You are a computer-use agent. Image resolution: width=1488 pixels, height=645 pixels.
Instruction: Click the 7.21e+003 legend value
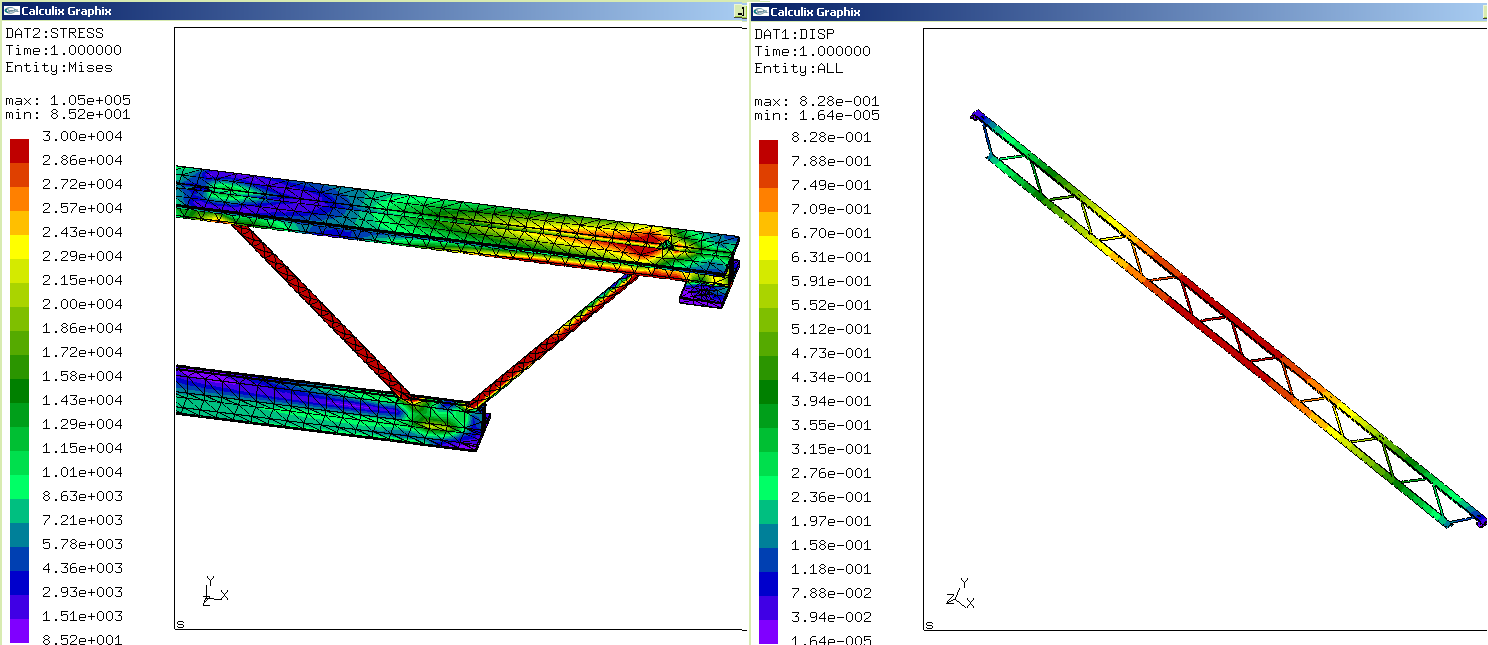(x=81, y=520)
